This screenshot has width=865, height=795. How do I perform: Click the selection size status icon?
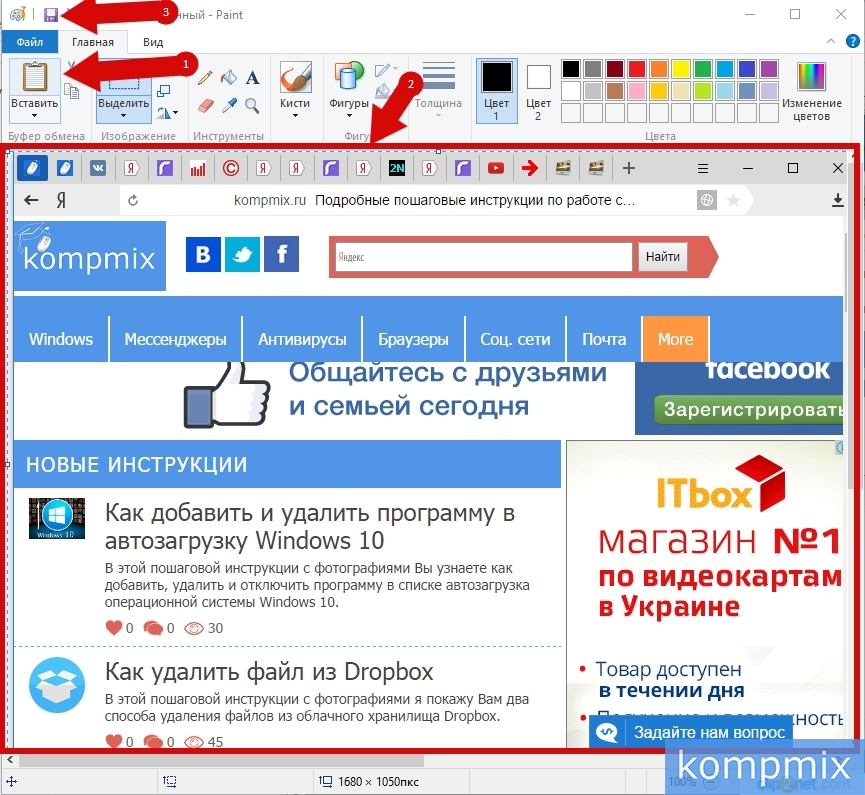[x=170, y=781]
